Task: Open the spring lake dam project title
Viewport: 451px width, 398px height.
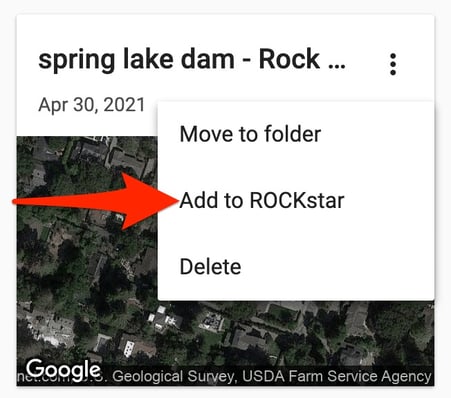Action: tap(192, 59)
